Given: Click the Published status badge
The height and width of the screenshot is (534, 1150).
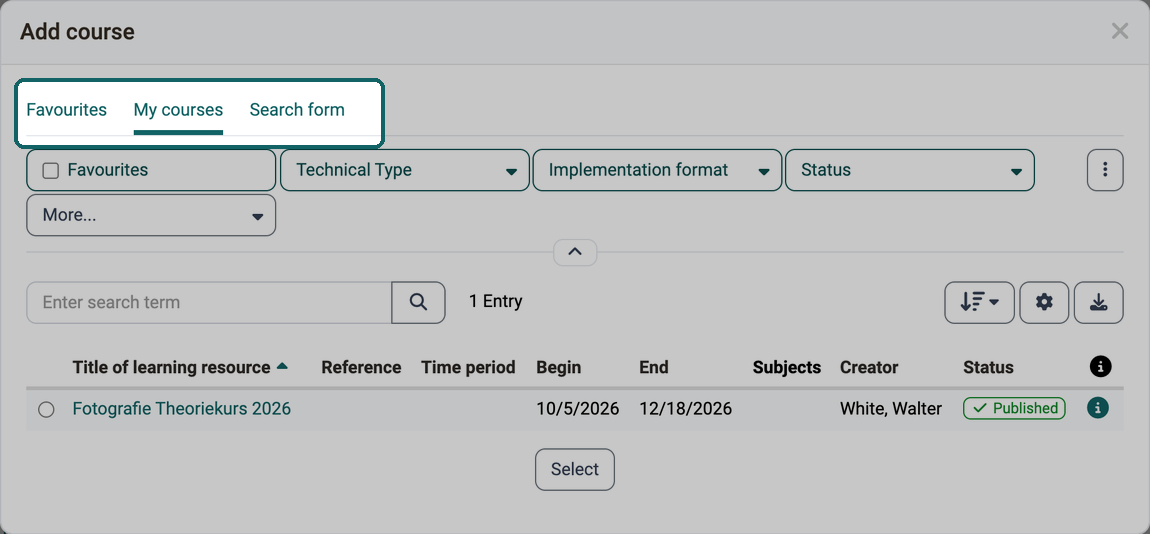Looking at the screenshot, I should [x=1014, y=409].
